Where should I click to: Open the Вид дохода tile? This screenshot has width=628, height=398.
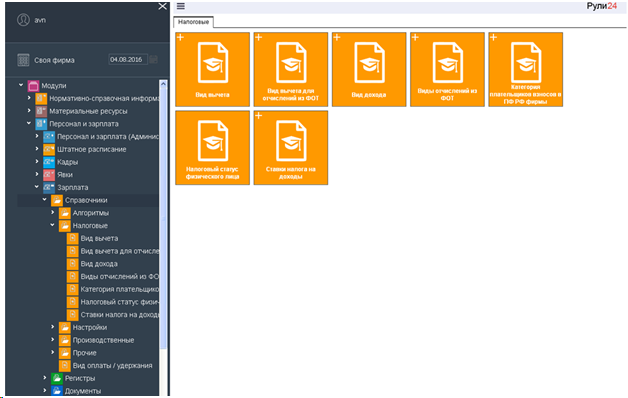point(369,69)
